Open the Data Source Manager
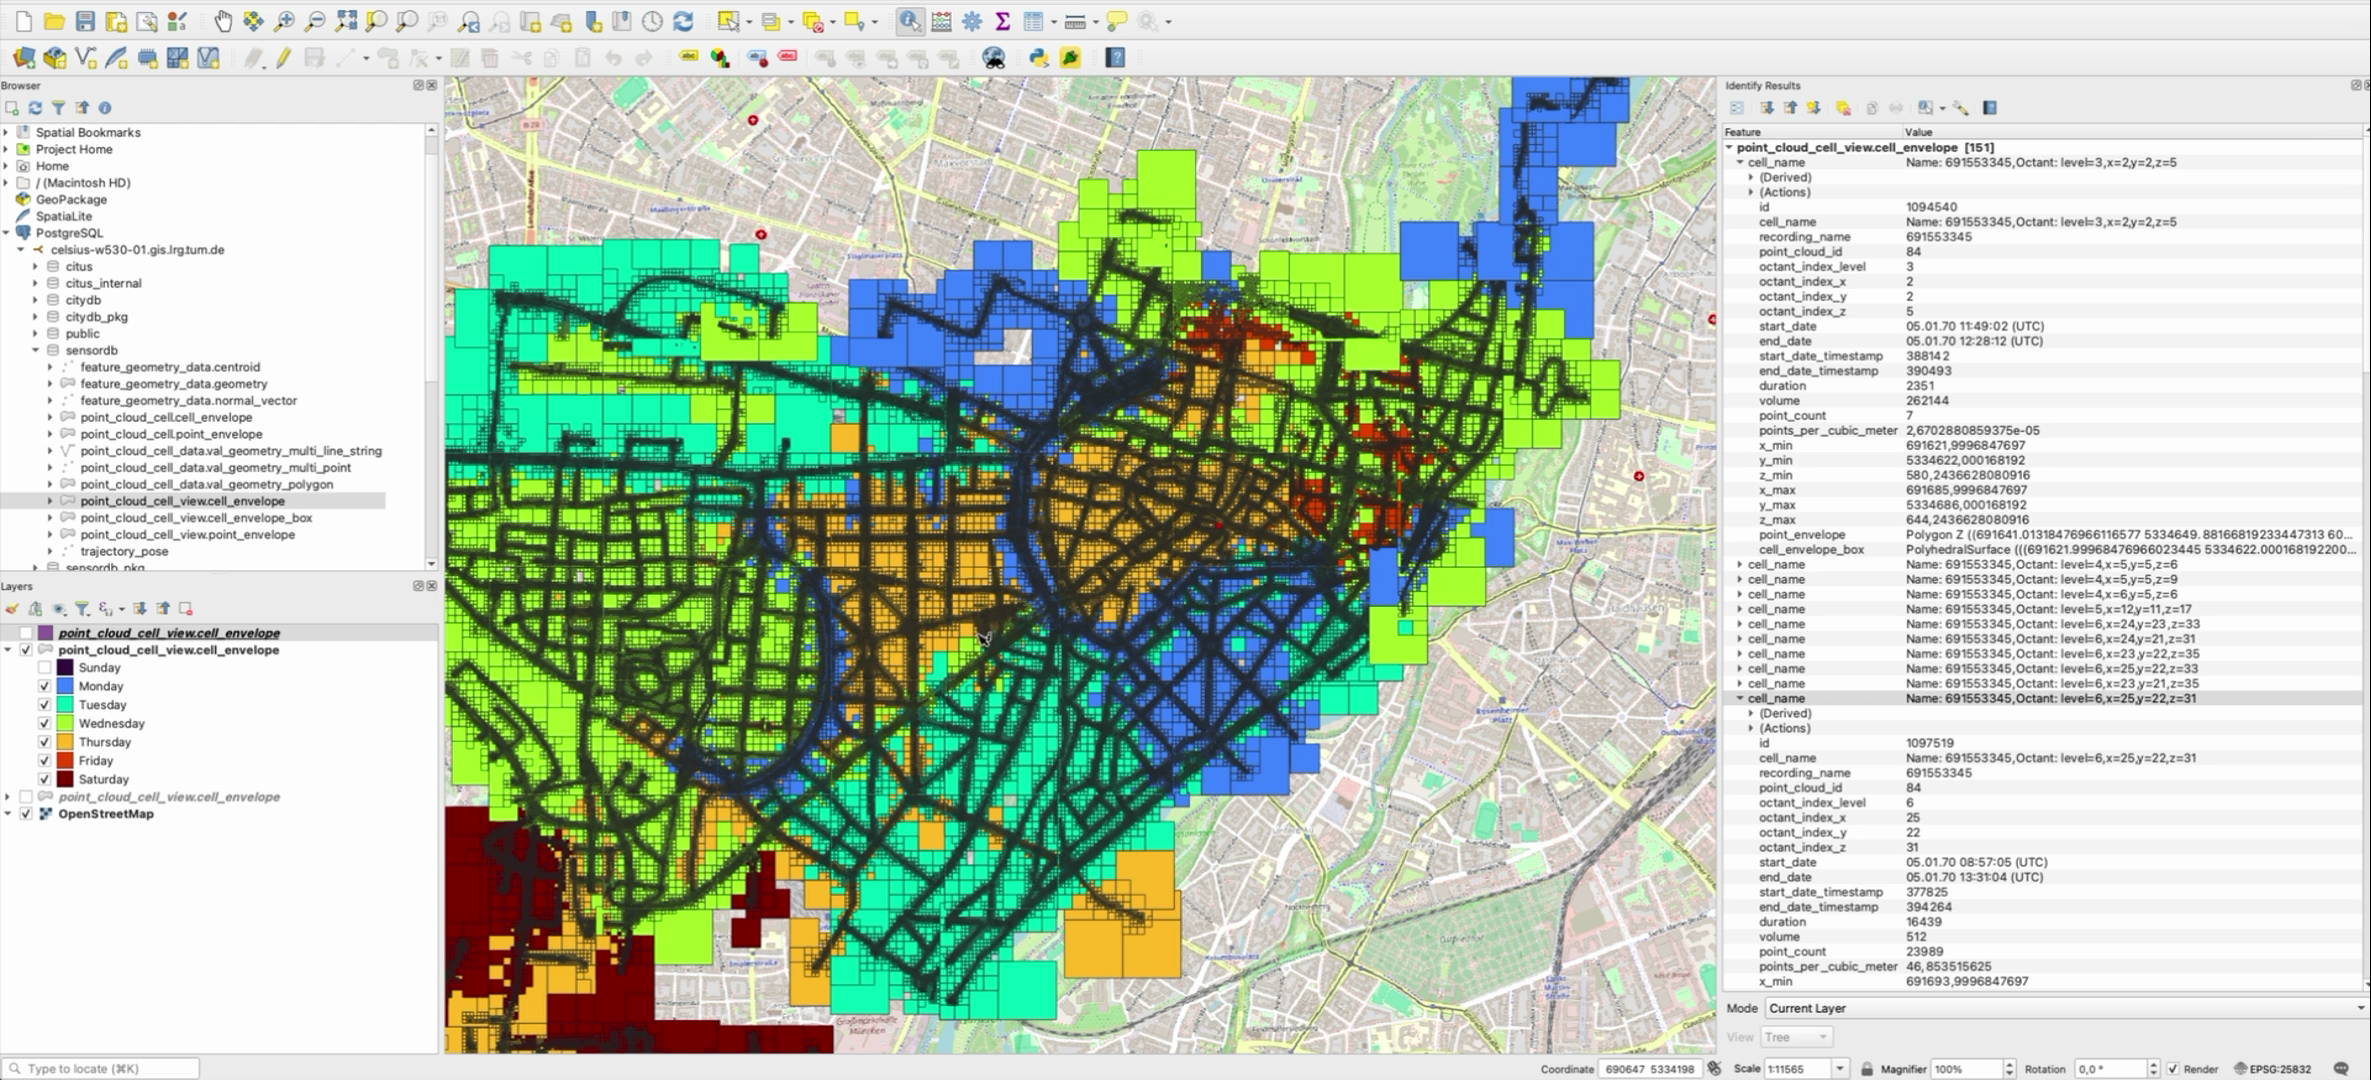The image size is (2371, 1080). [x=25, y=57]
